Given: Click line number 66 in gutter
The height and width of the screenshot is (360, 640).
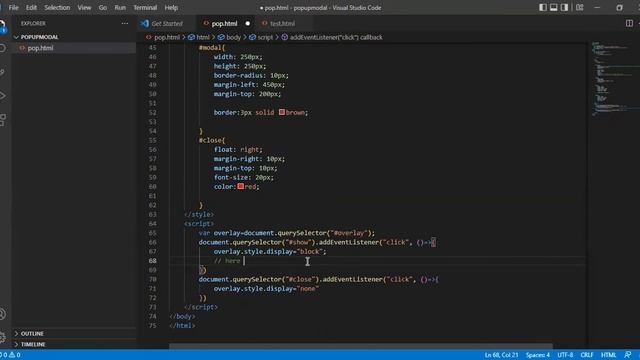Looking at the screenshot, I should [x=152, y=242].
